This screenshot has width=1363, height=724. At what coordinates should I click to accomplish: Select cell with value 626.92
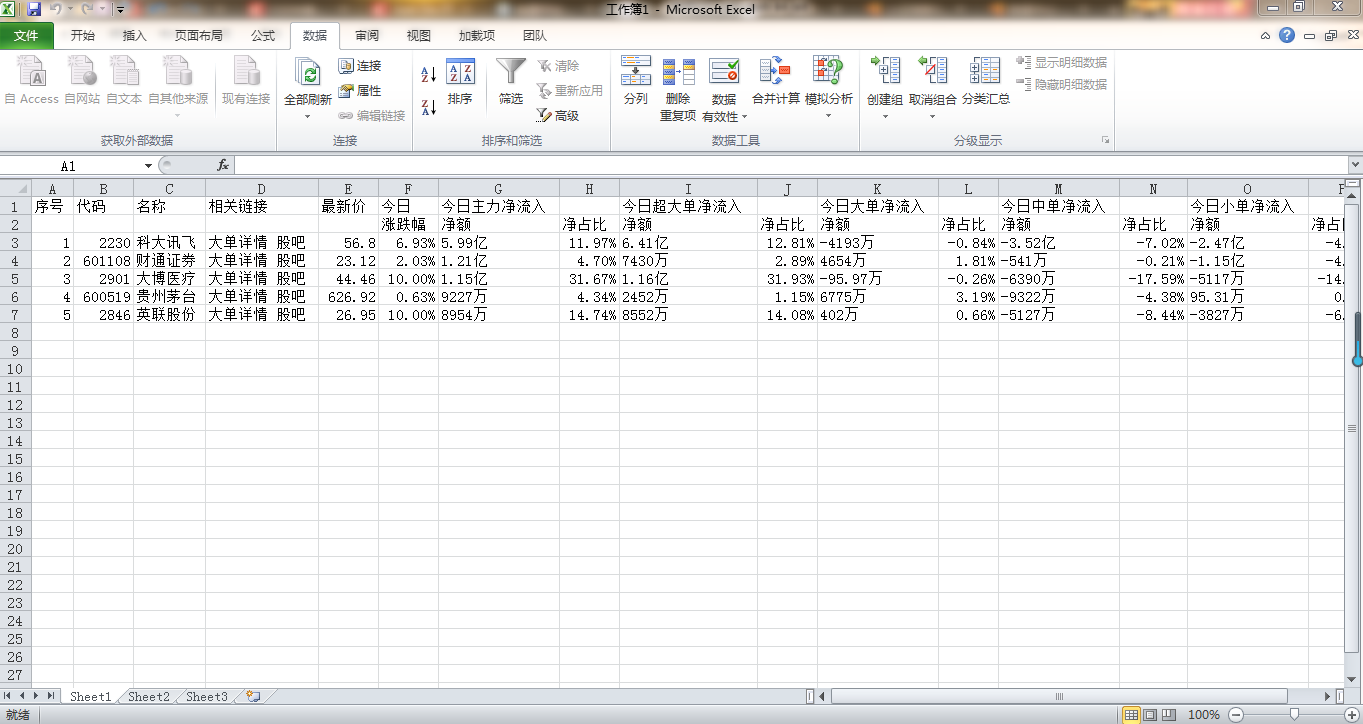(x=348, y=296)
